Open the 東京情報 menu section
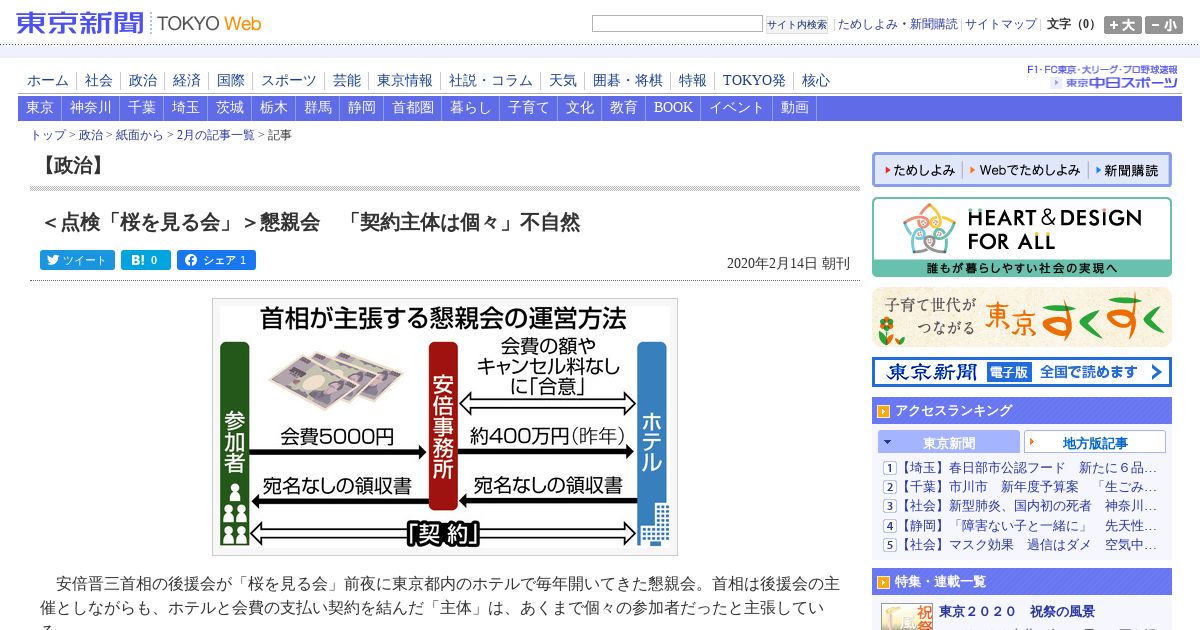Screen dimensions: 1200x630 pos(405,81)
